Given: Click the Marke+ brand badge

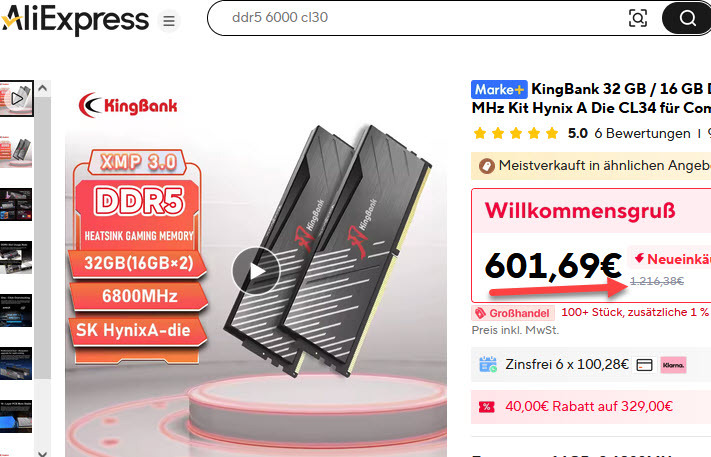Looking at the screenshot, I should [x=499, y=89].
